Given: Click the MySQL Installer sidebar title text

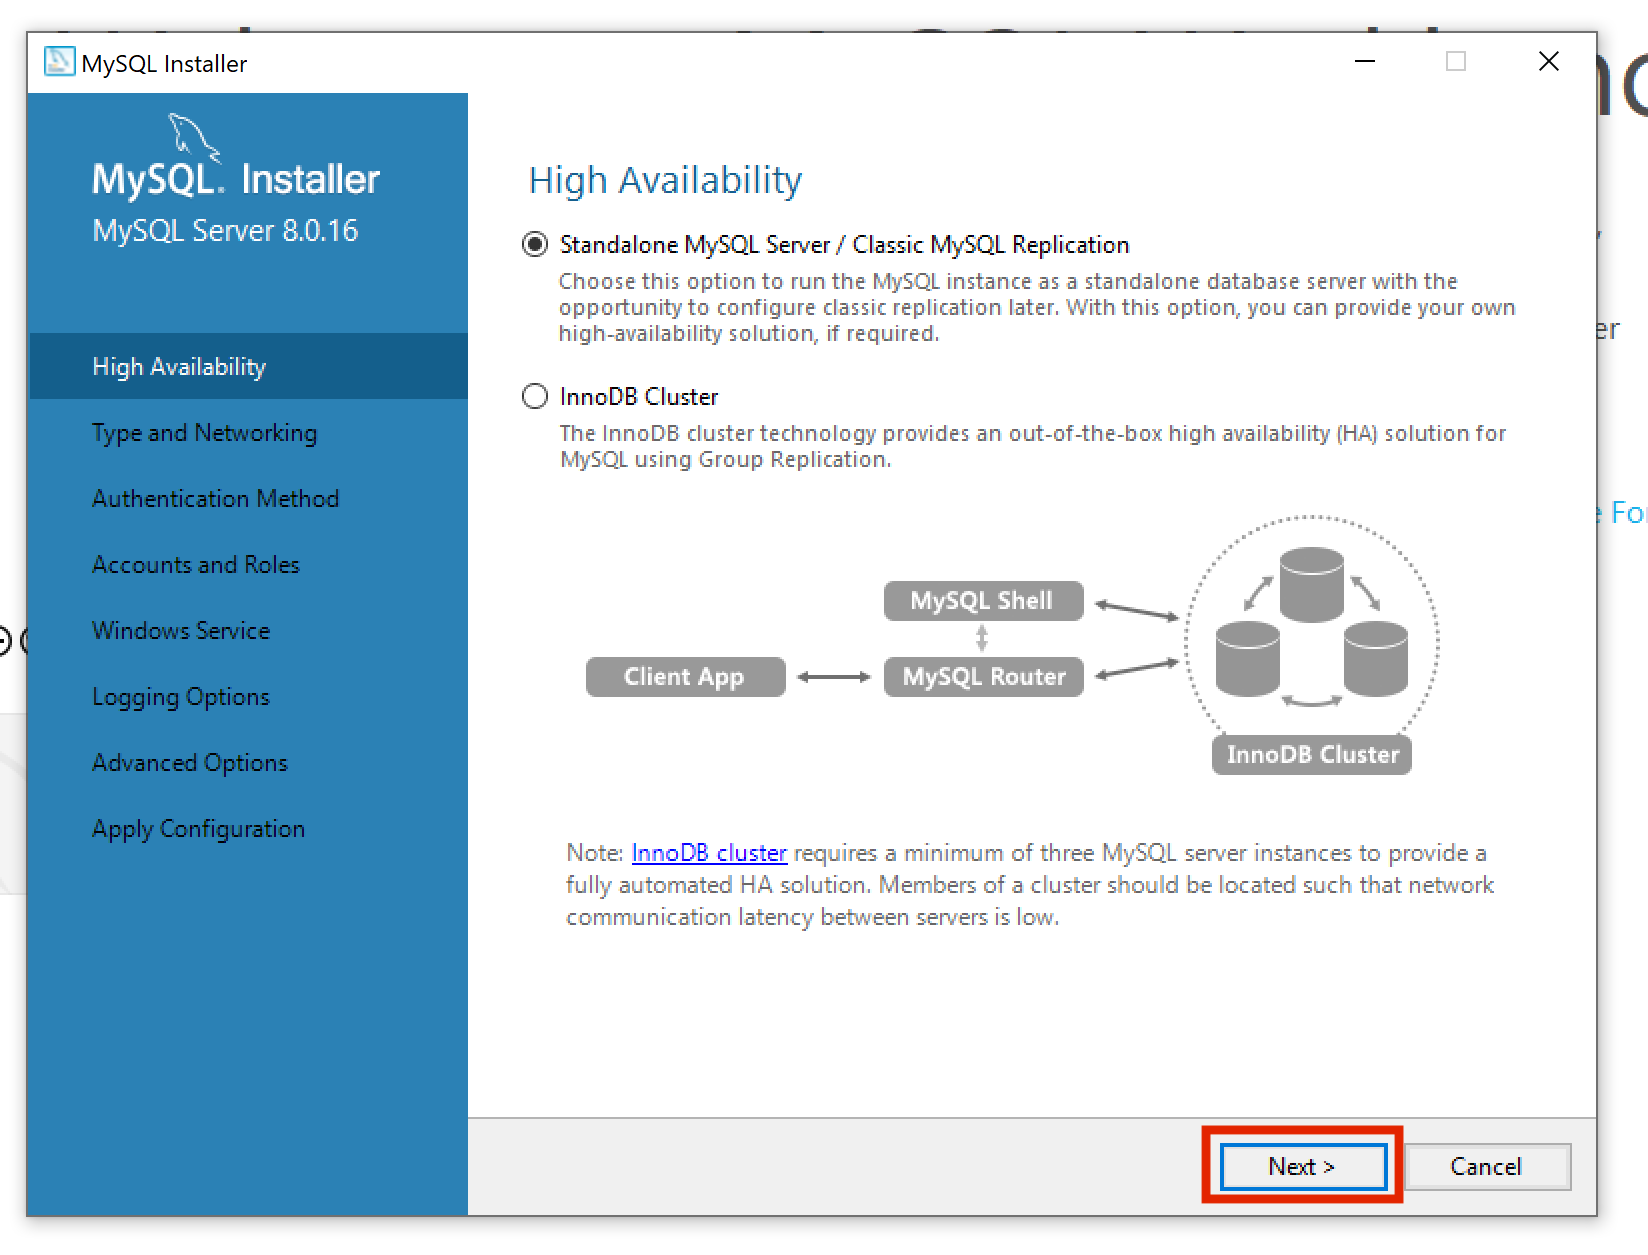Looking at the screenshot, I should point(236,180).
